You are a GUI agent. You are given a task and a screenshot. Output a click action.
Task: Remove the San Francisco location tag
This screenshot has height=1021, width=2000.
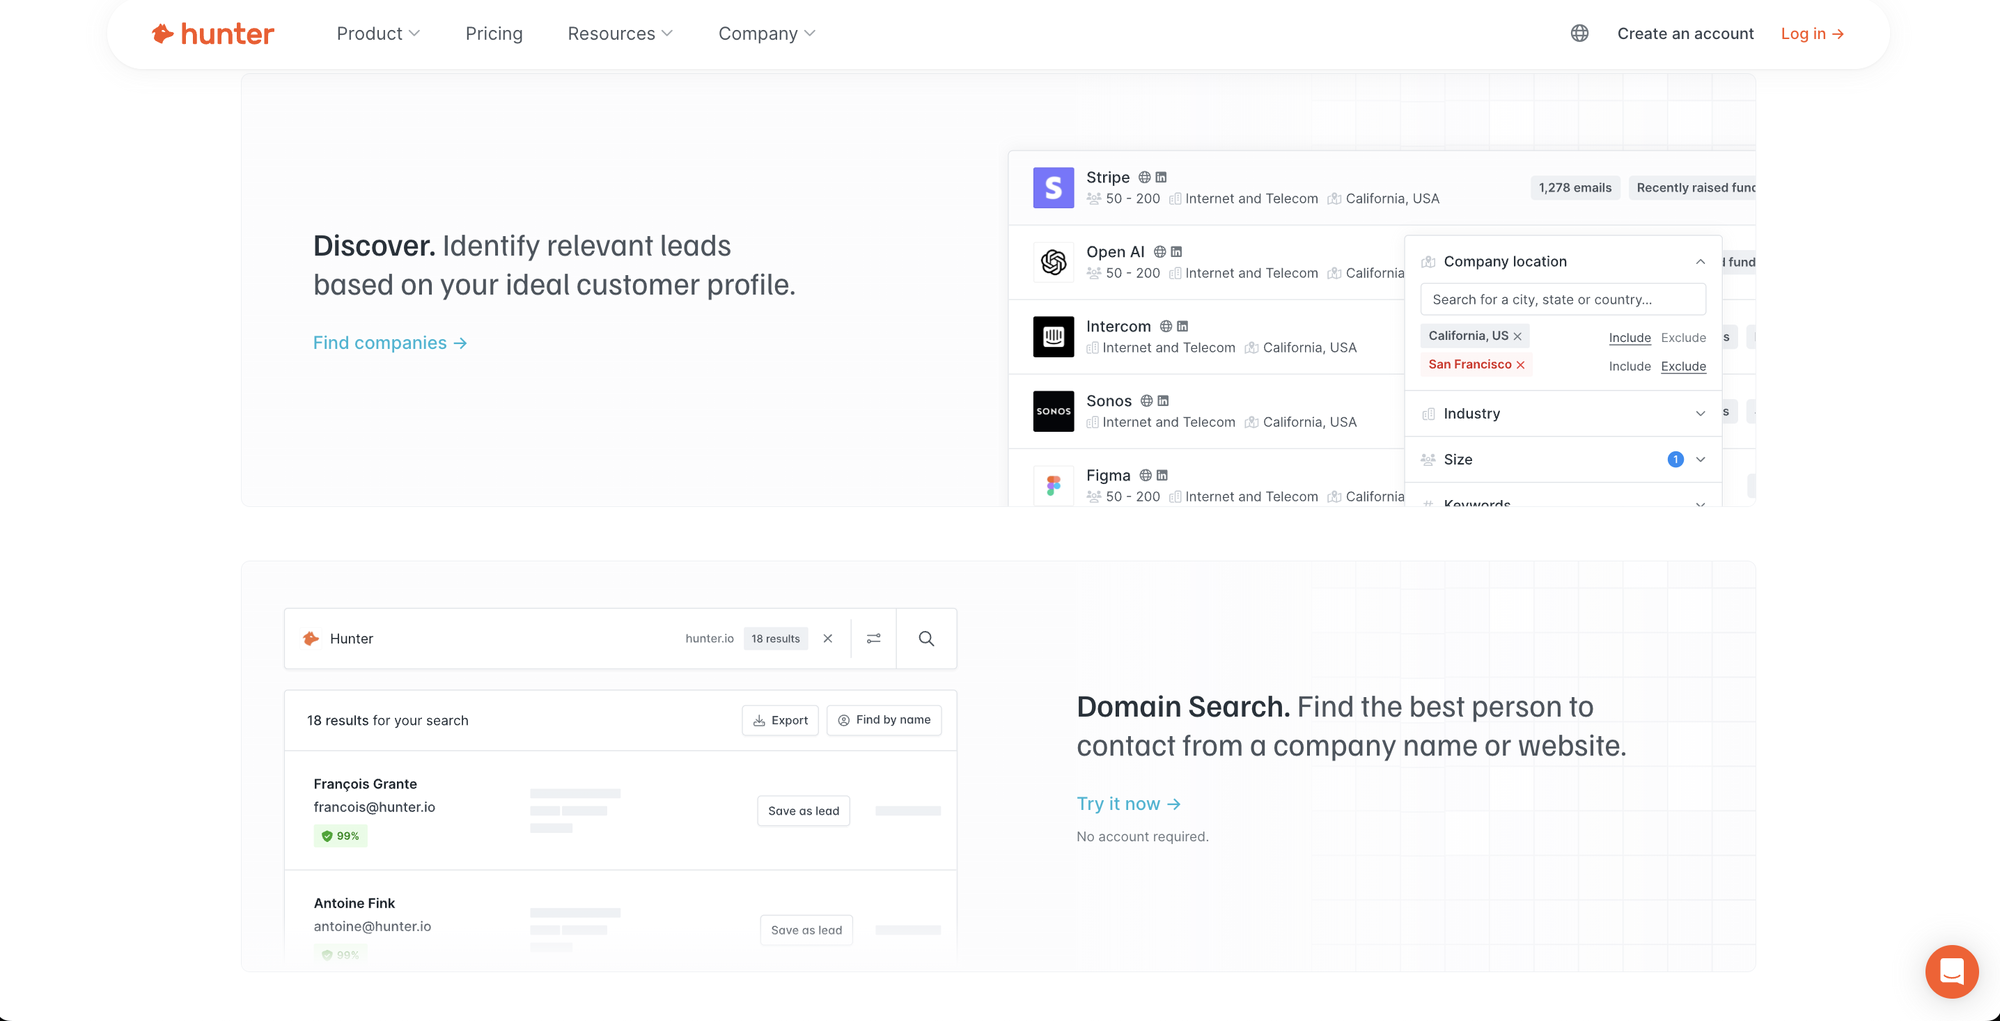point(1521,365)
